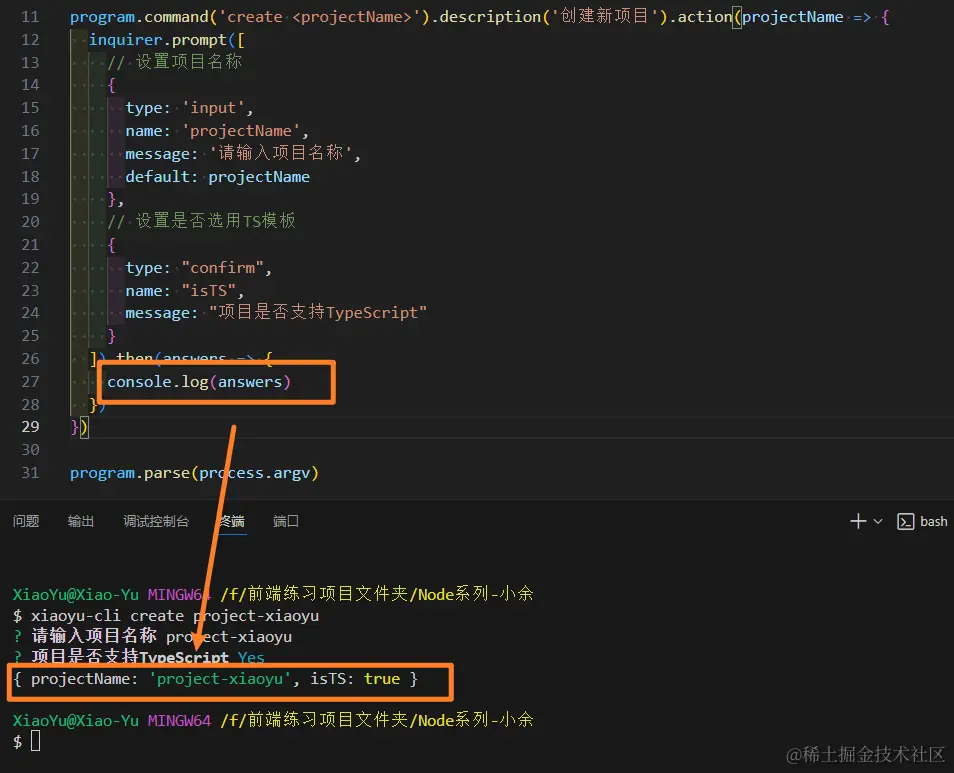Click name: "isTS" on line 23
This screenshot has height=773, width=954.
(x=184, y=291)
